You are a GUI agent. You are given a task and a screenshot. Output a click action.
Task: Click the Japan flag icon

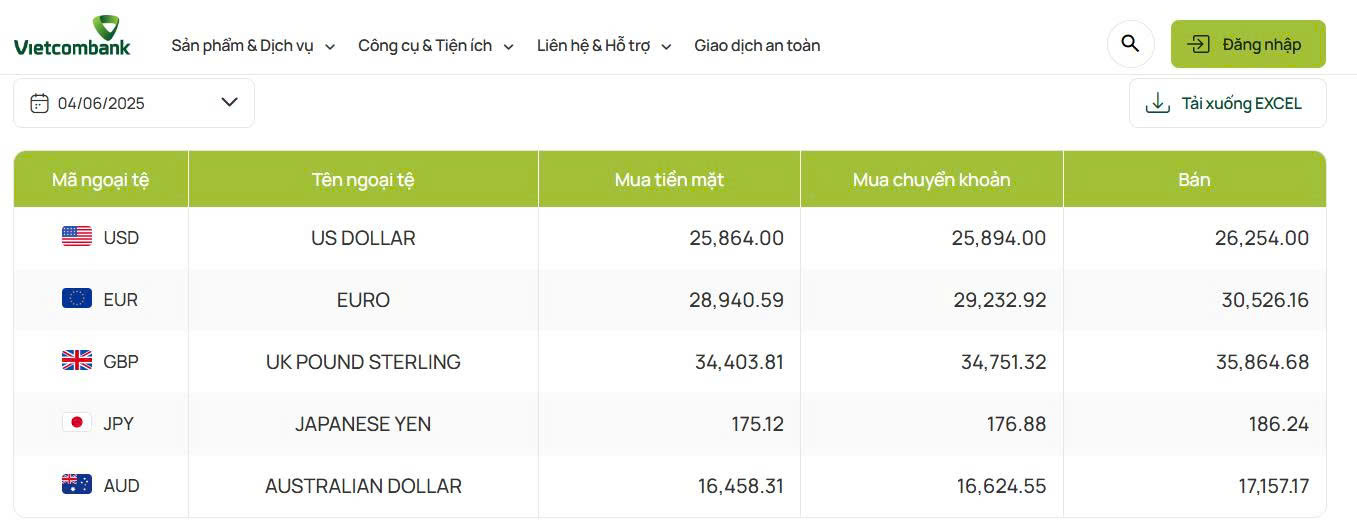click(77, 423)
